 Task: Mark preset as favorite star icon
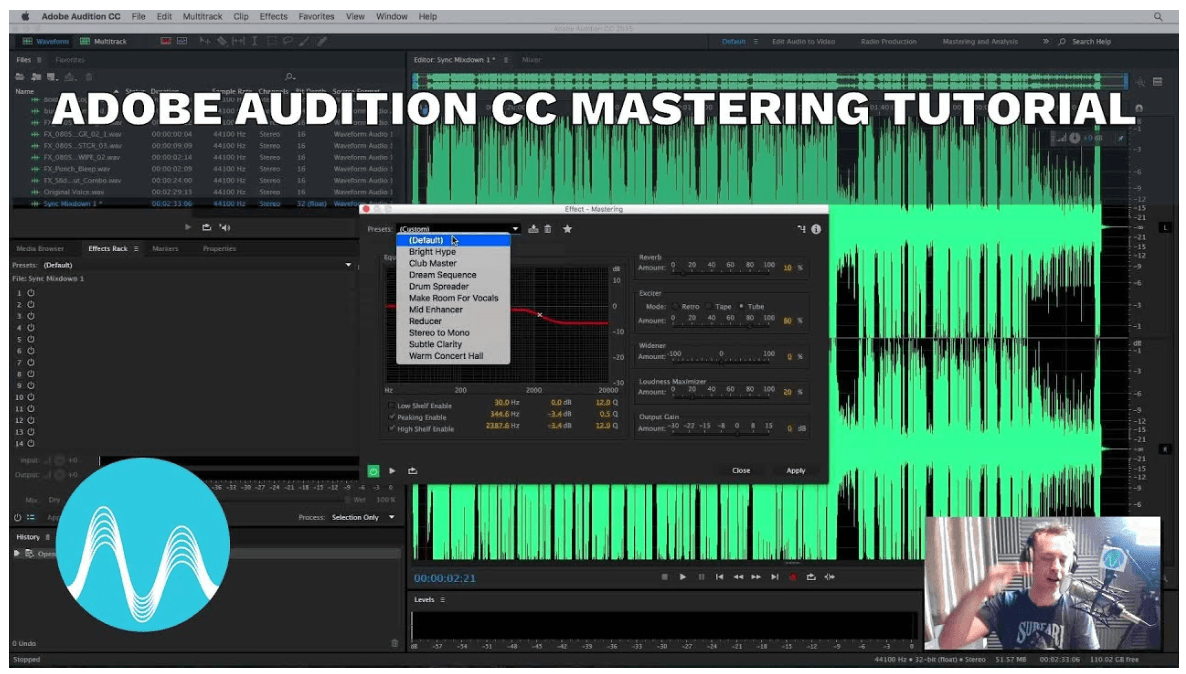pos(567,228)
